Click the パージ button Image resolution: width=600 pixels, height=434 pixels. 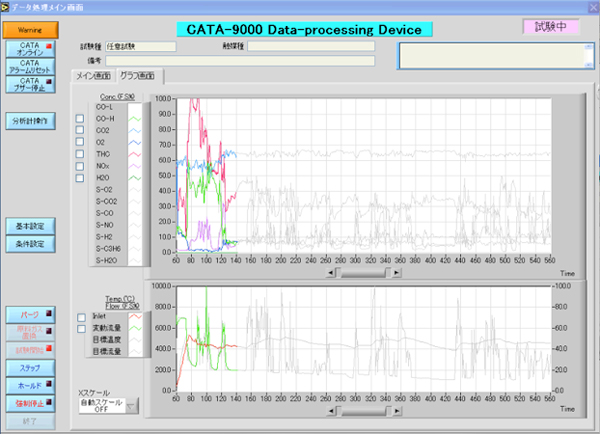(31, 315)
